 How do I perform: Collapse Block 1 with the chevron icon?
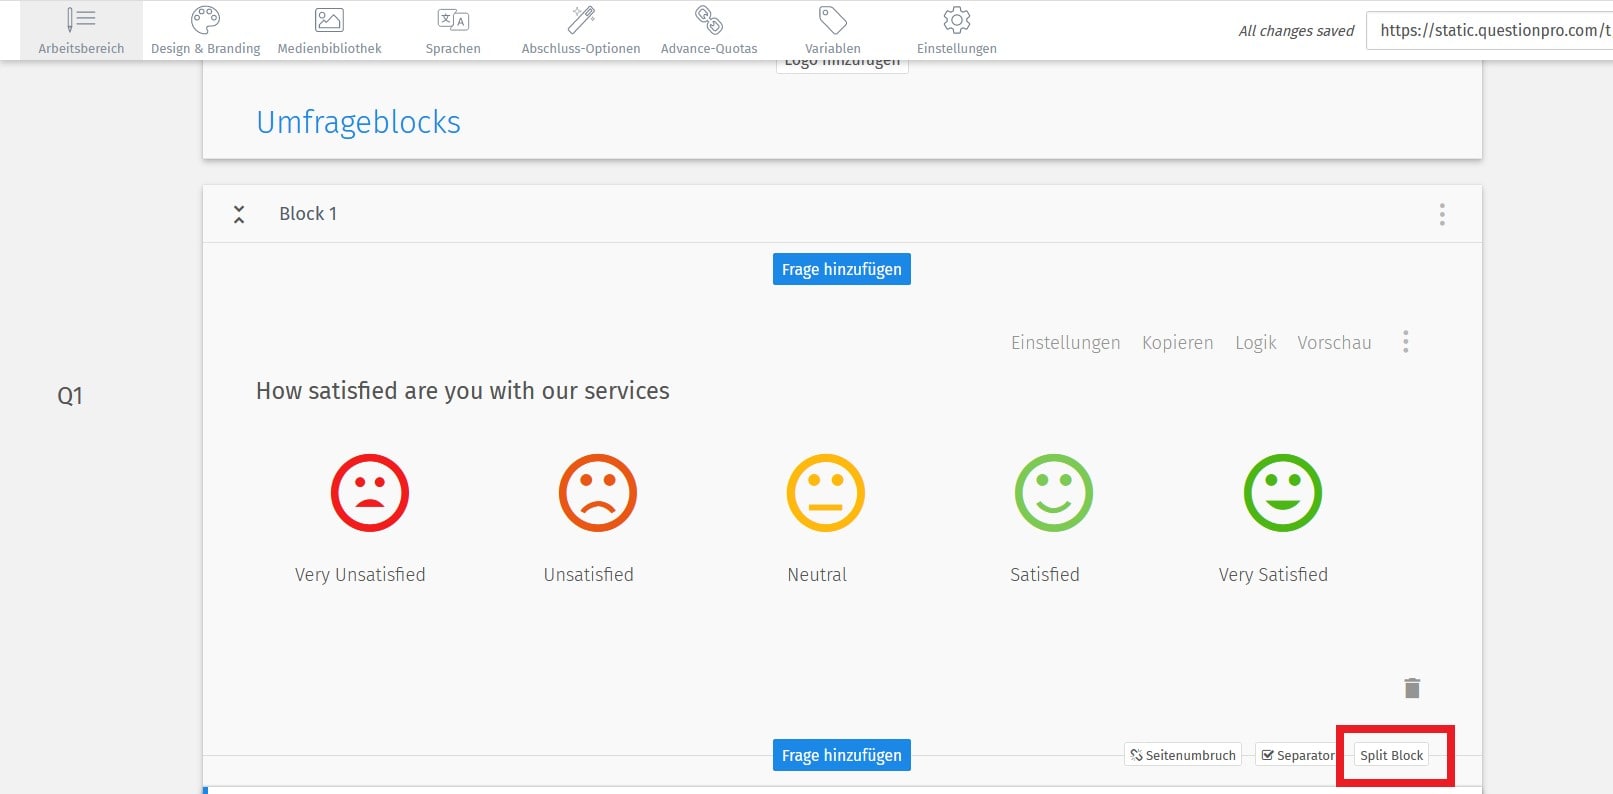(x=239, y=214)
